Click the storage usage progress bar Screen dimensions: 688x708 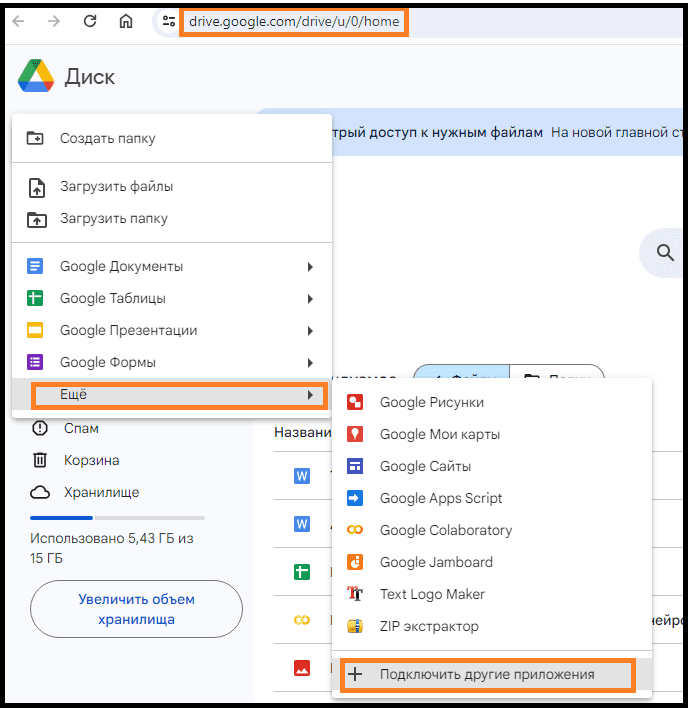point(117,518)
